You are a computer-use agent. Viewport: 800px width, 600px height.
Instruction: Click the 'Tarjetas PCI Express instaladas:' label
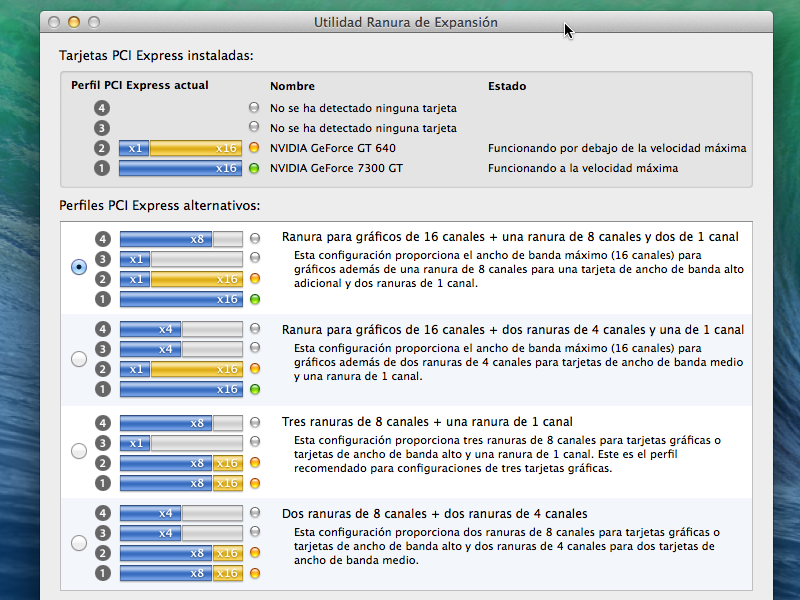tap(156, 56)
